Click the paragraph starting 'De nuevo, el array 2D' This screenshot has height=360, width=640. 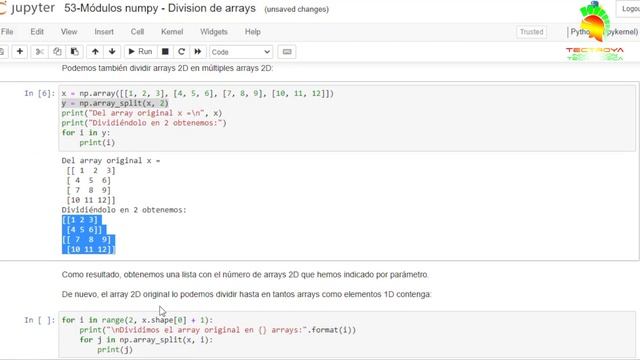pyautogui.click(x=246, y=294)
